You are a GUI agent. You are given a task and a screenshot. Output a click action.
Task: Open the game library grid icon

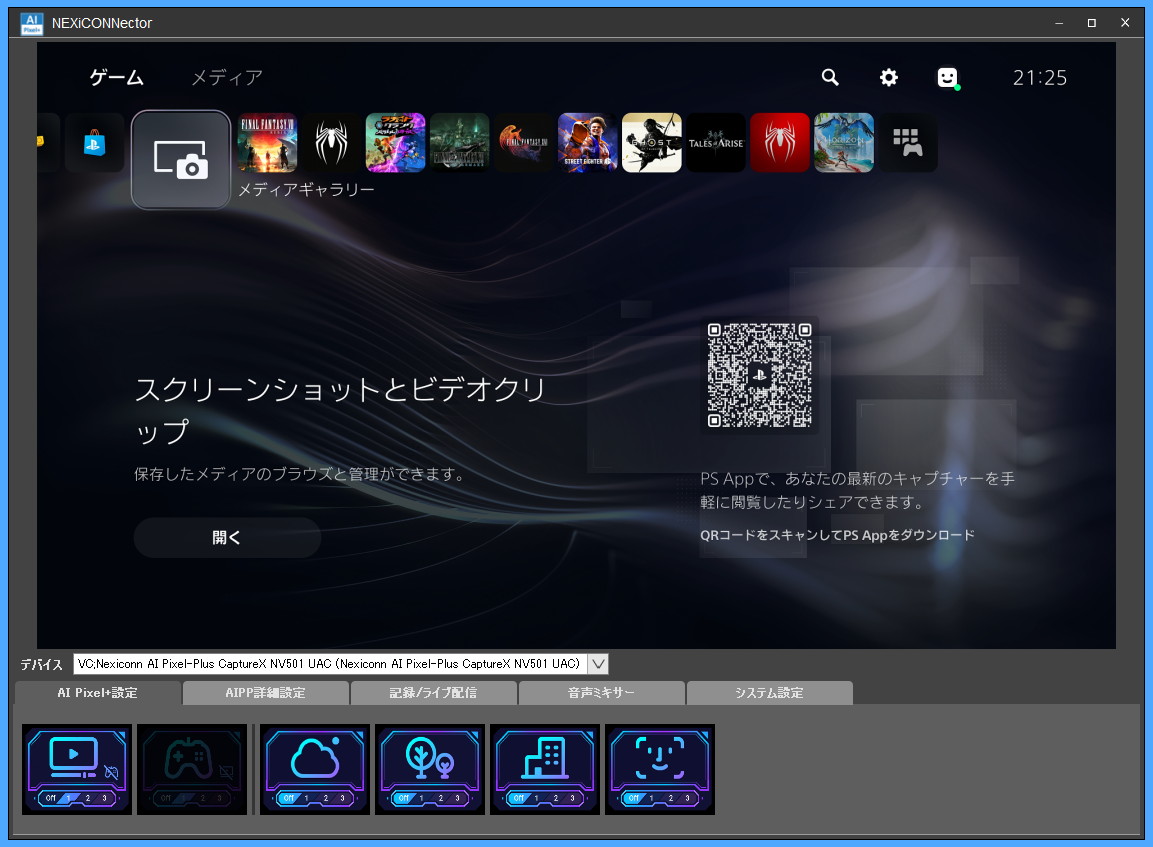tap(907, 143)
